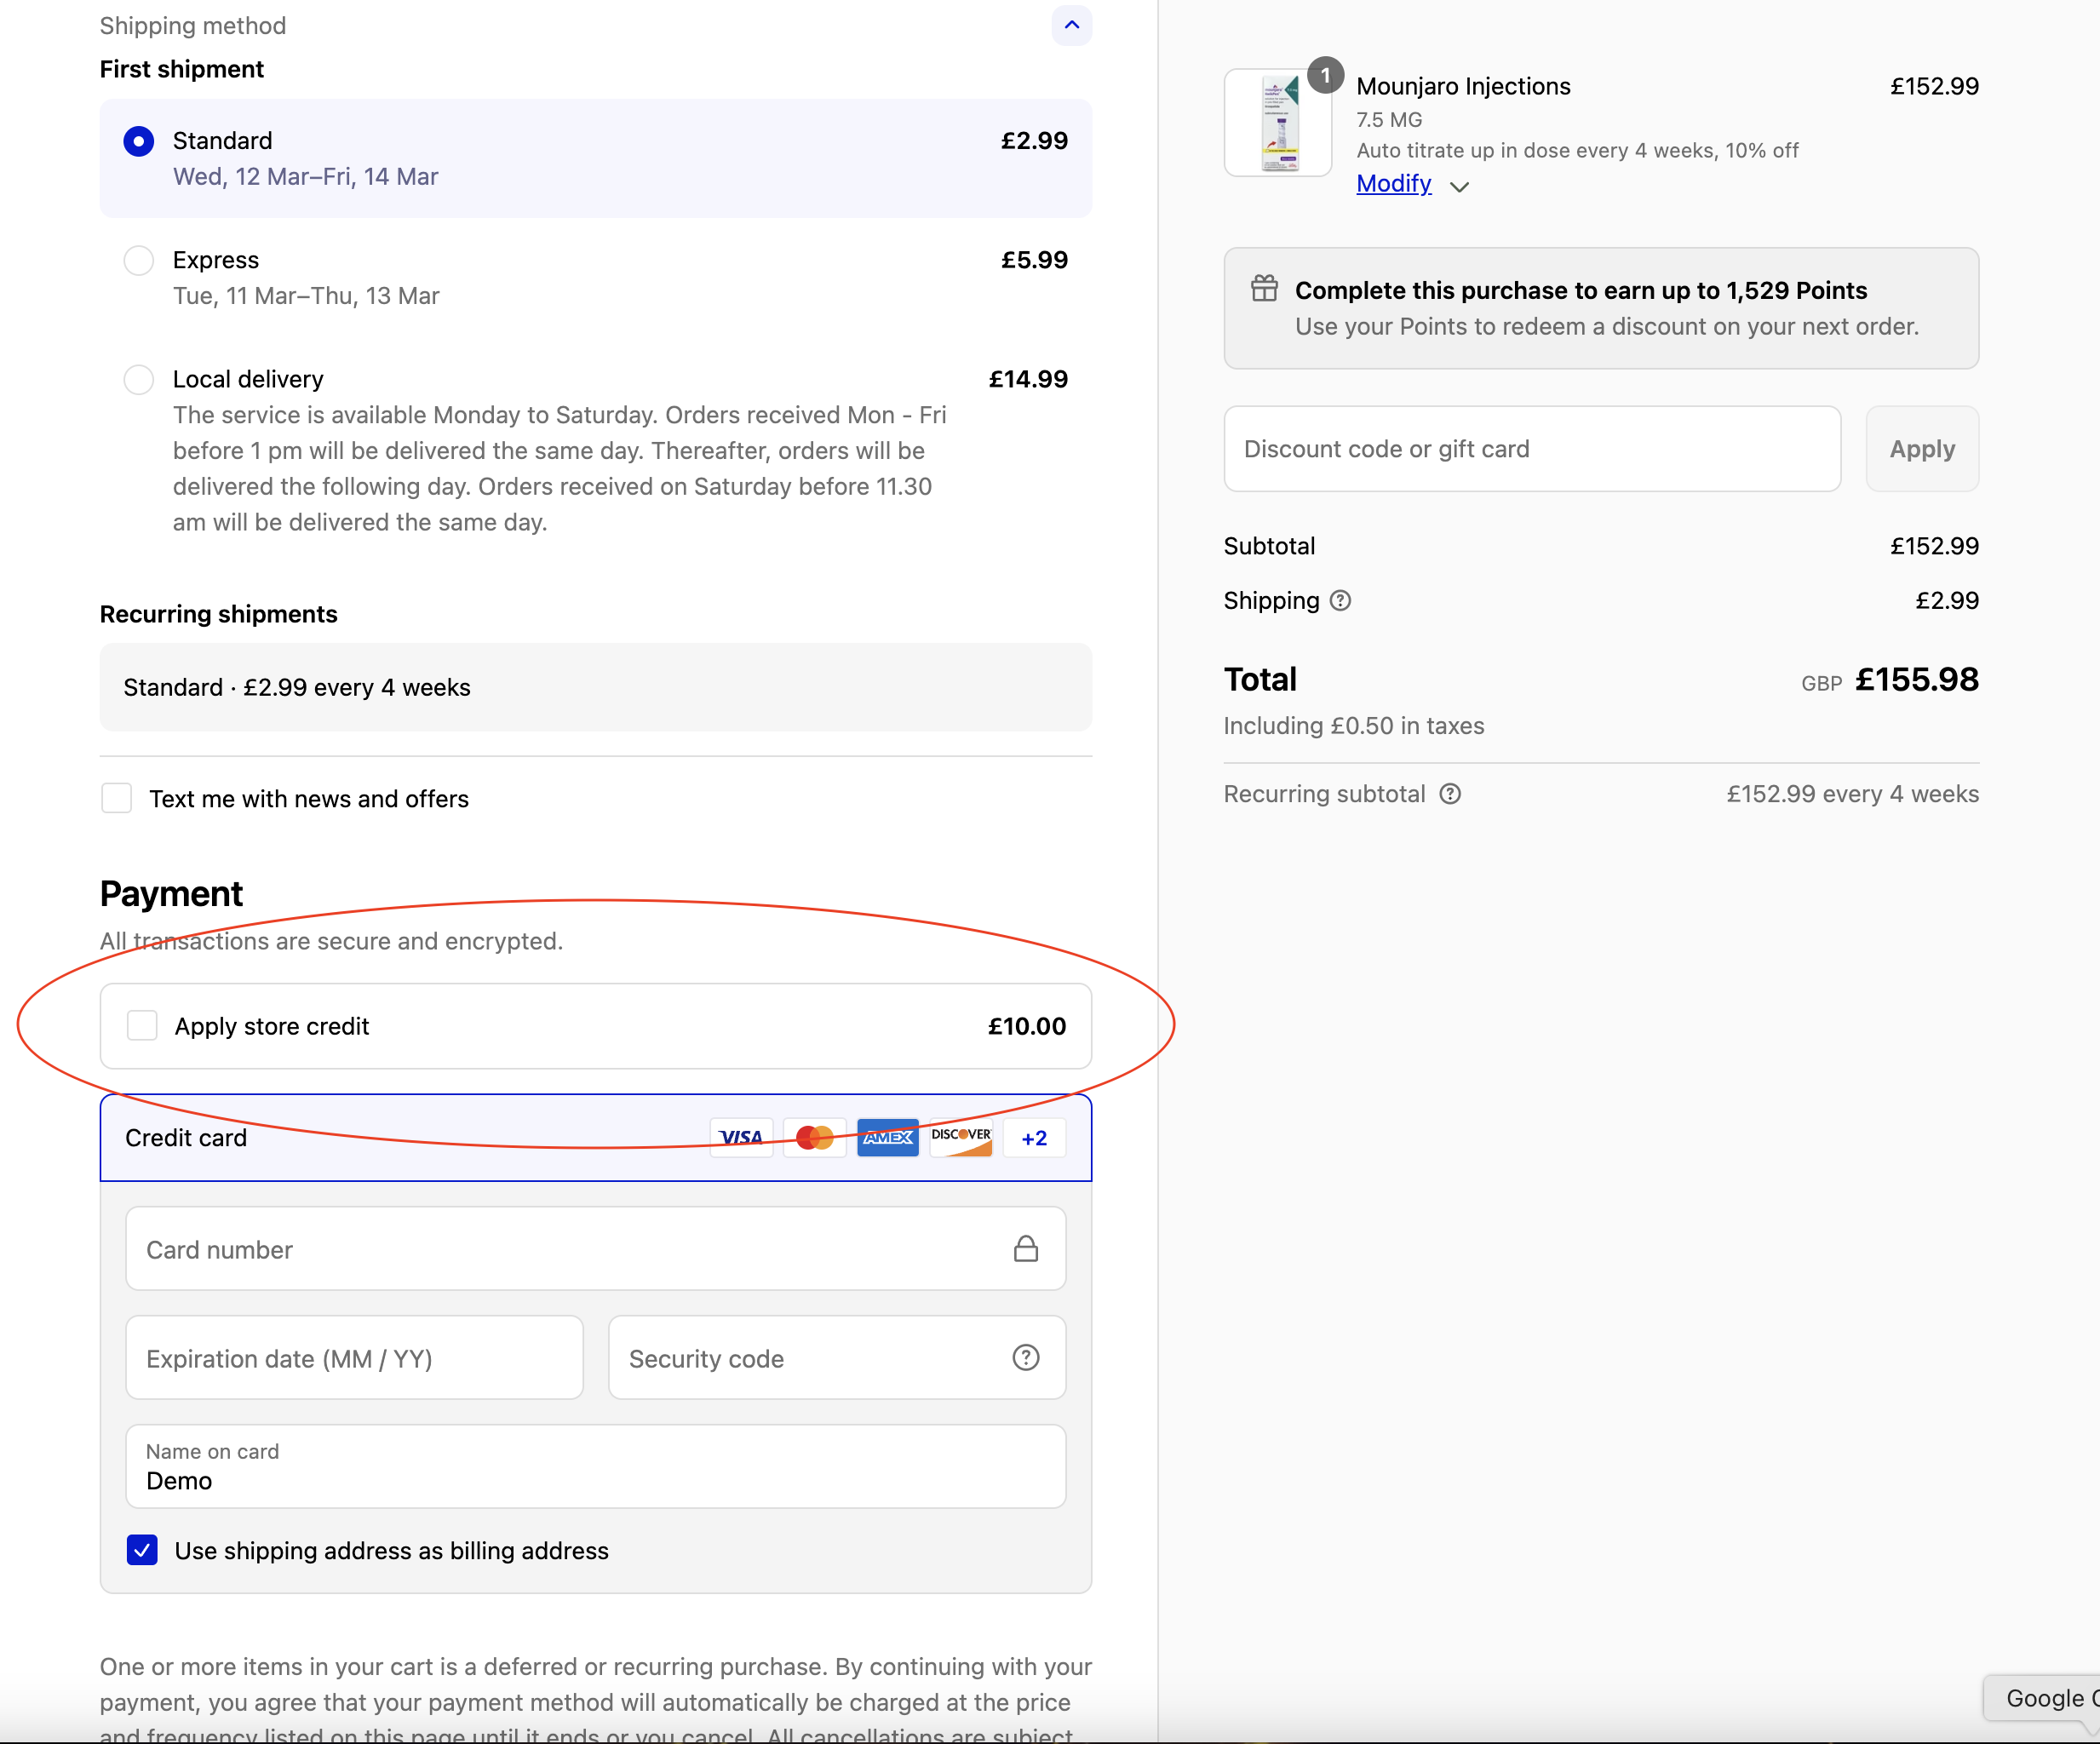Image resolution: width=2100 pixels, height=1744 pixels.
Task: Click the 'Auto titrate up in dose' description
Action: (1577, 151)
